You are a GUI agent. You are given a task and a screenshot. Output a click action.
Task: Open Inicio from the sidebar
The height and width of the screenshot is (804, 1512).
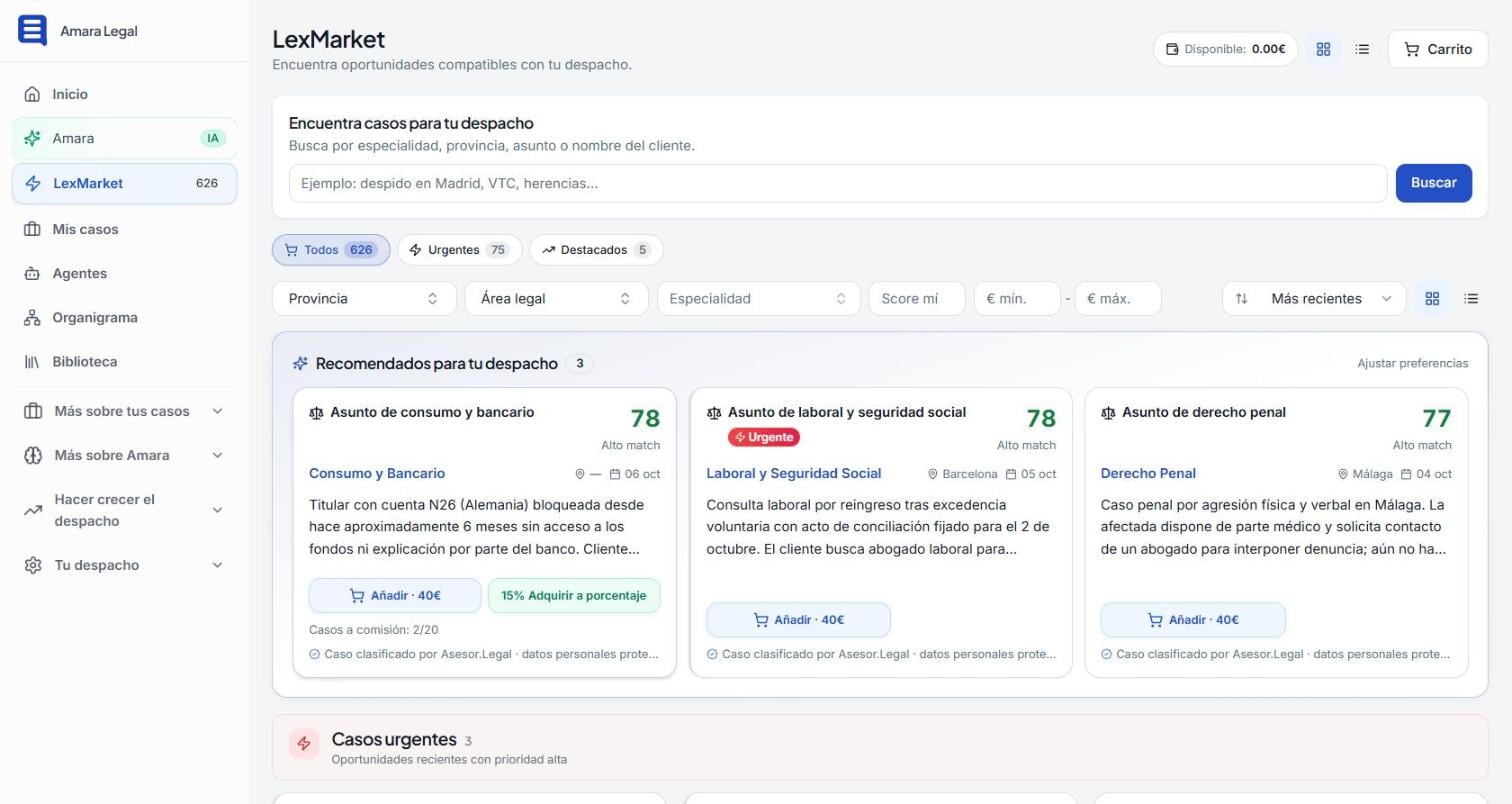pos(124,94)
